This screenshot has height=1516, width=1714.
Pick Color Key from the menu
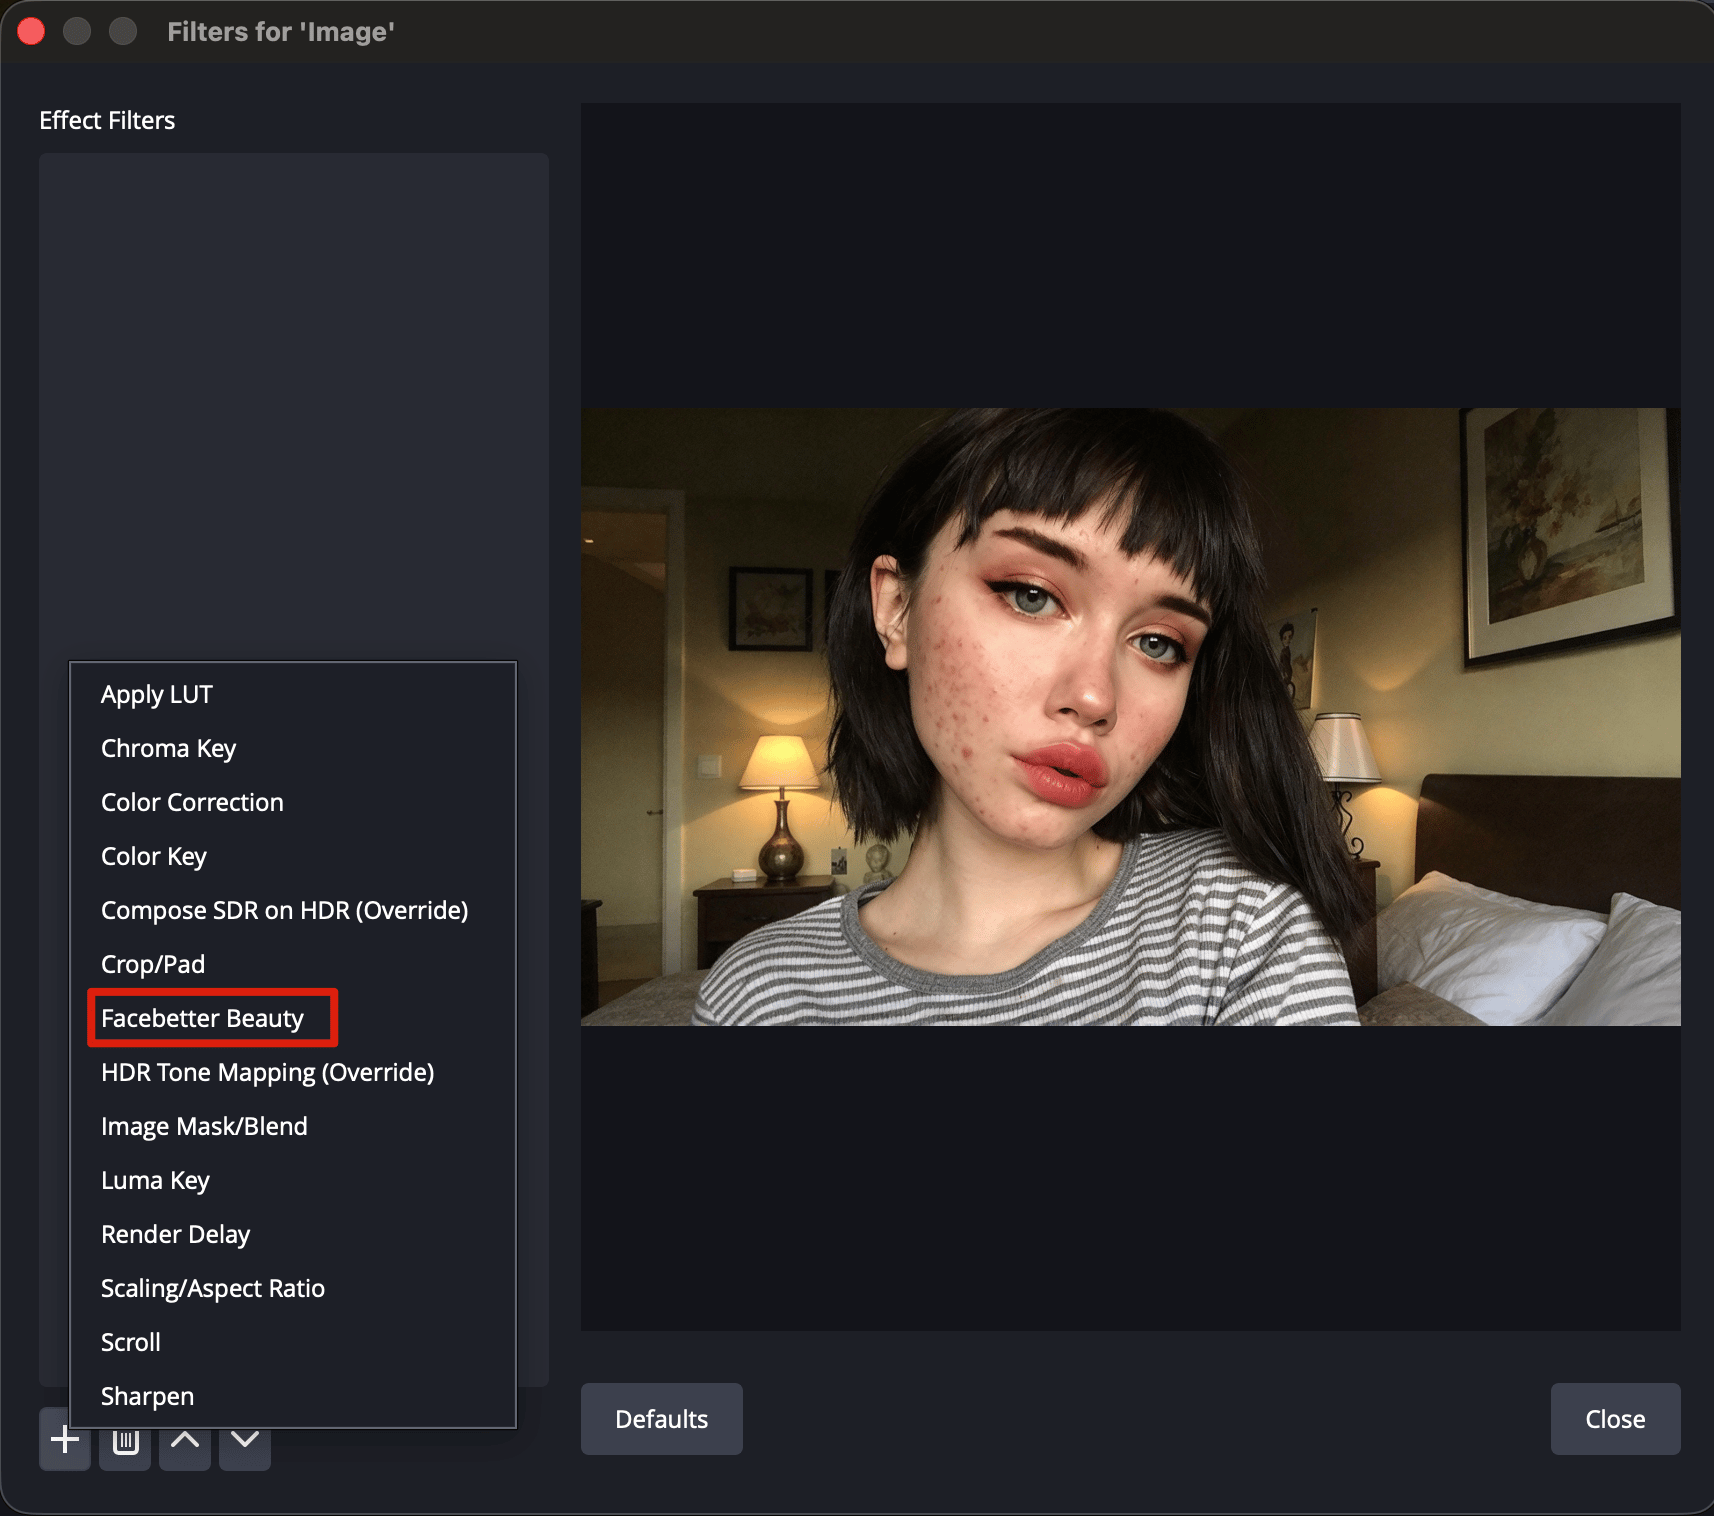click(x=293, y=856)
